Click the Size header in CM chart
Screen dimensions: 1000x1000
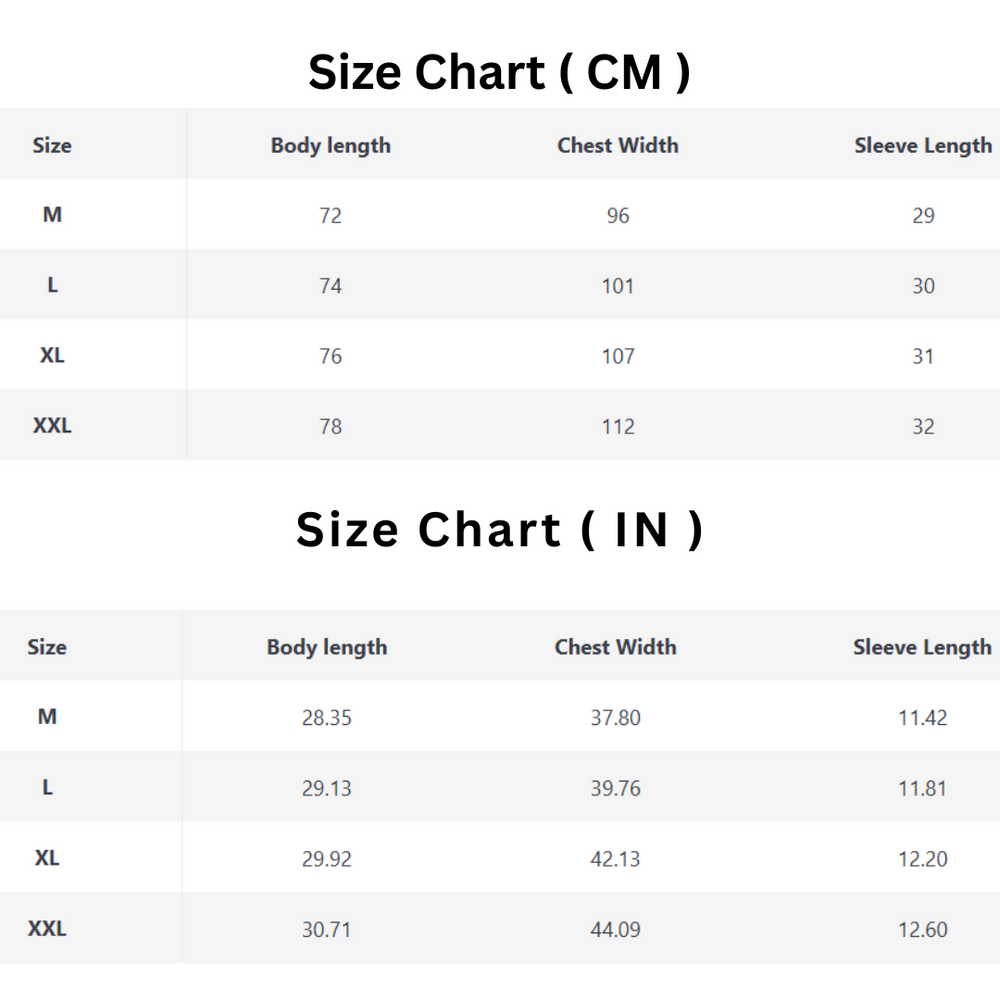pos(52,146)
